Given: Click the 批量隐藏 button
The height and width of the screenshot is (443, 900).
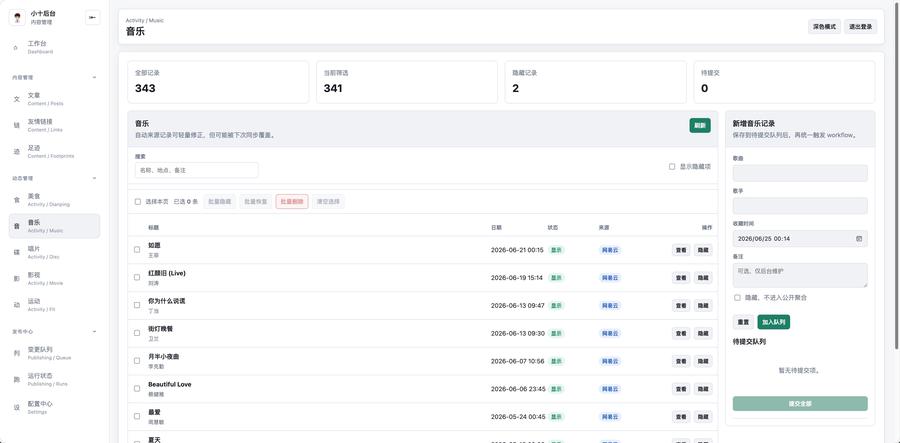Looking at the screenshot, I should coord(220,201).
